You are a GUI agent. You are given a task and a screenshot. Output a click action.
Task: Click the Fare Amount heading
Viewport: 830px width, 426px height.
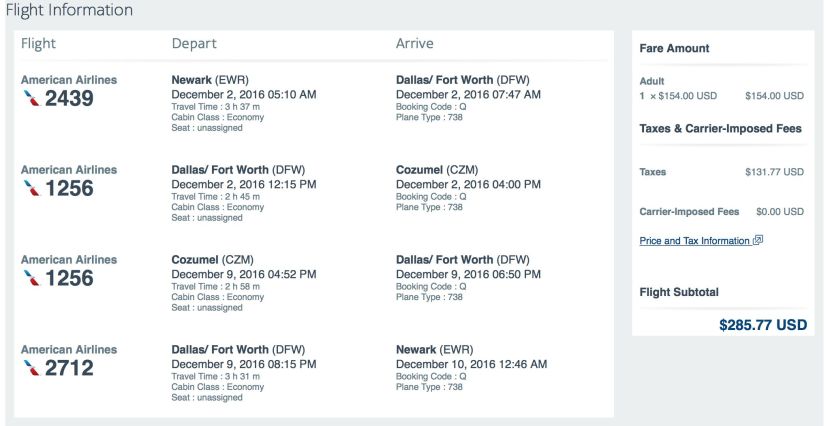[674, 48]
